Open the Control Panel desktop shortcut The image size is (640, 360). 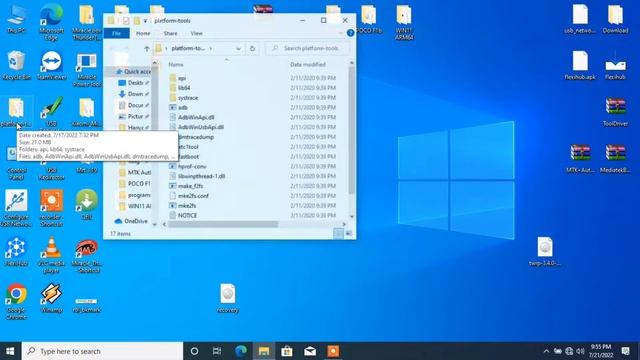pos(16,163)
